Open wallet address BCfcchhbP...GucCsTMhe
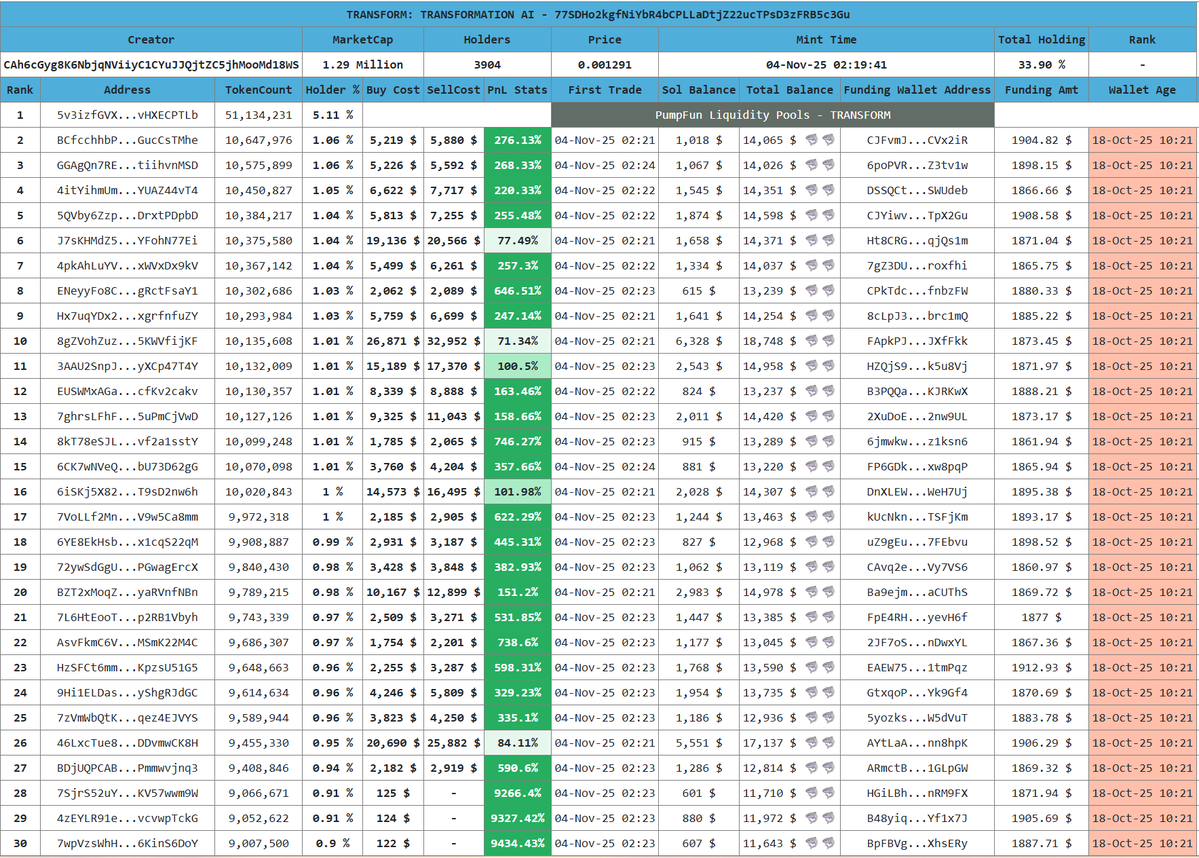This screenshot has height=858, width=1199. pyautogui.click(x=127, y=140)
